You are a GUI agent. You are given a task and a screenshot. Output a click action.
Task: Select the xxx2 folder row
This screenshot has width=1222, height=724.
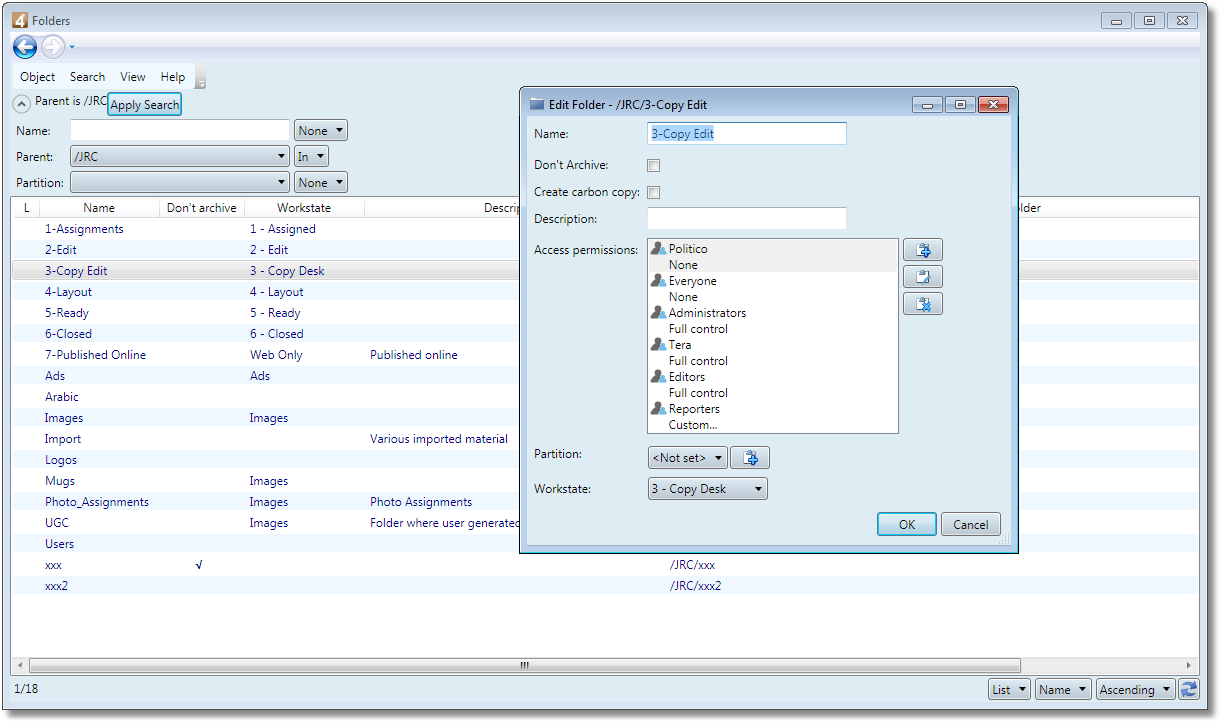click(x=605, y=586)
